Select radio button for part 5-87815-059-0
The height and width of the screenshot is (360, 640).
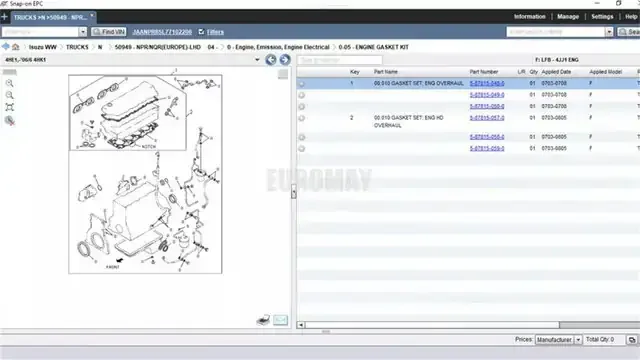(x=302, y=149)
